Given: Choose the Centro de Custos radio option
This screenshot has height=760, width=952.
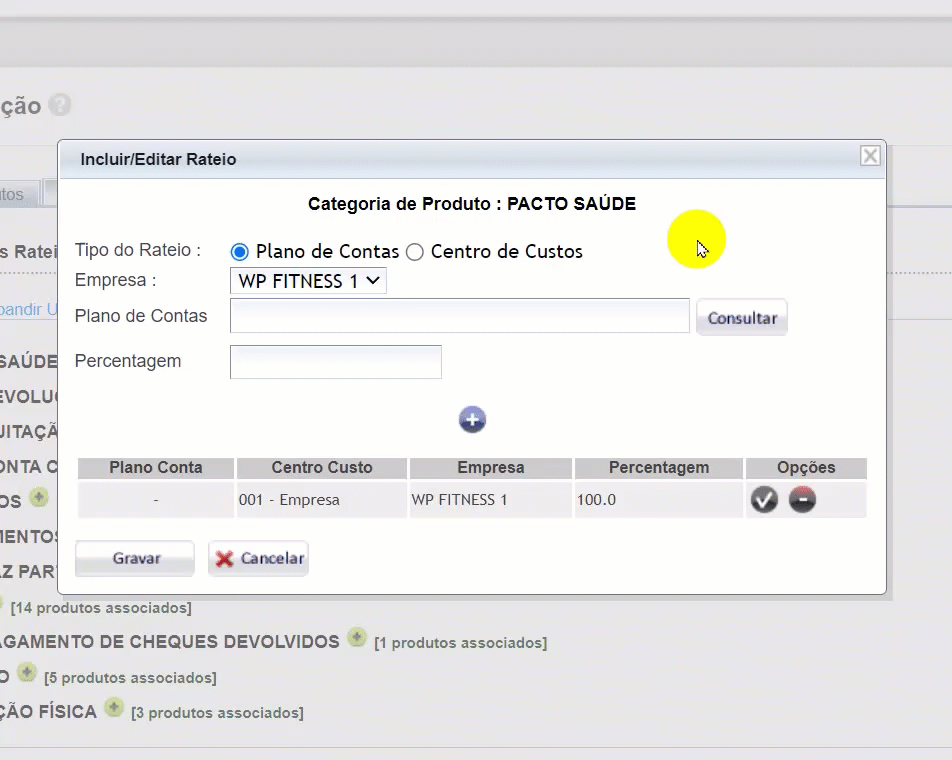Looking at the screenshot, I should pos(415,252).
